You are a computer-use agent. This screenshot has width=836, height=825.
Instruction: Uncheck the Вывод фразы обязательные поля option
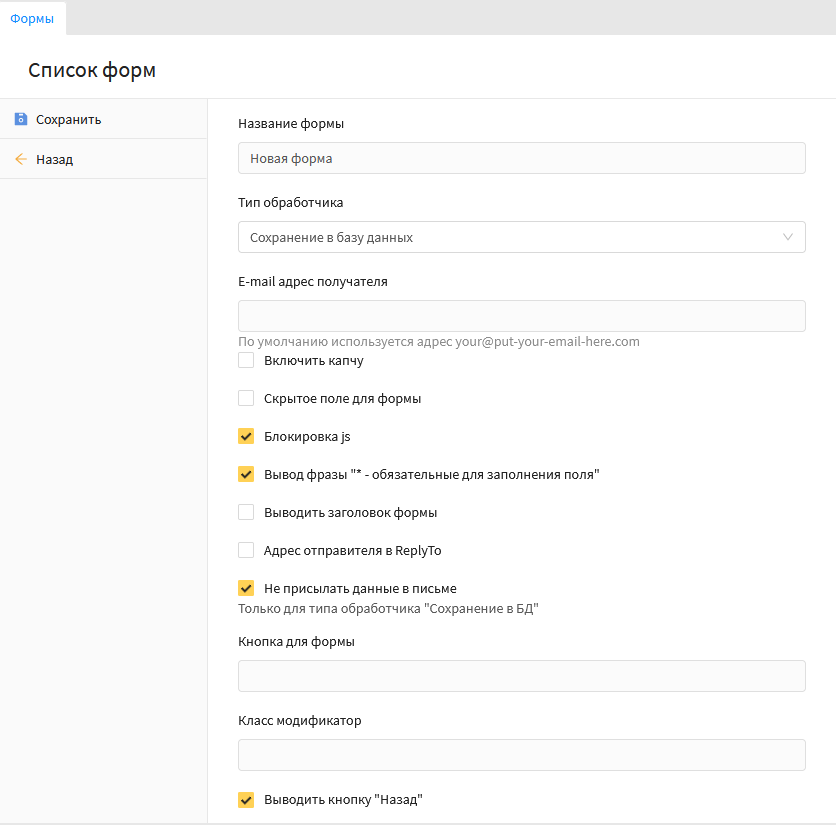coord(246,474)
